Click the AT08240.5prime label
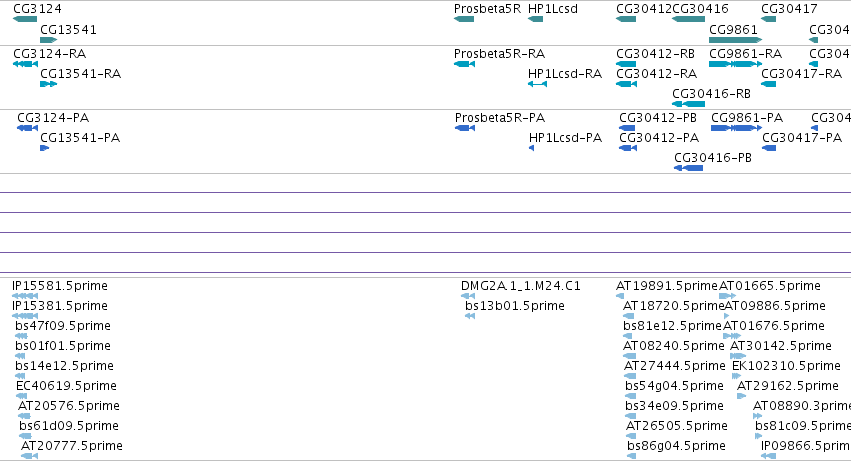 pos(674,346)
